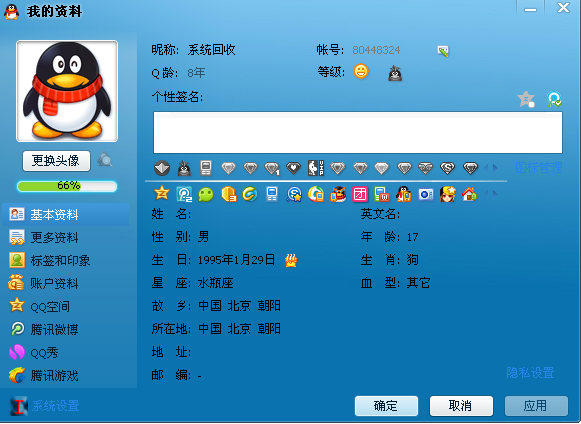Click the edit icon next to the account number
The width and height of the screenshot is (581, 424).
click(x=443, y=51)
